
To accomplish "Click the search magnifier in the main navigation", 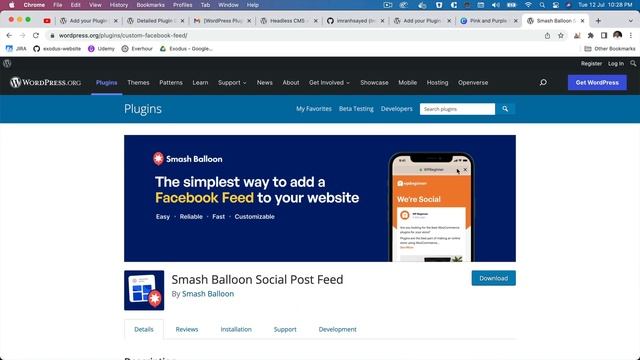I will (x=543, y=82).
